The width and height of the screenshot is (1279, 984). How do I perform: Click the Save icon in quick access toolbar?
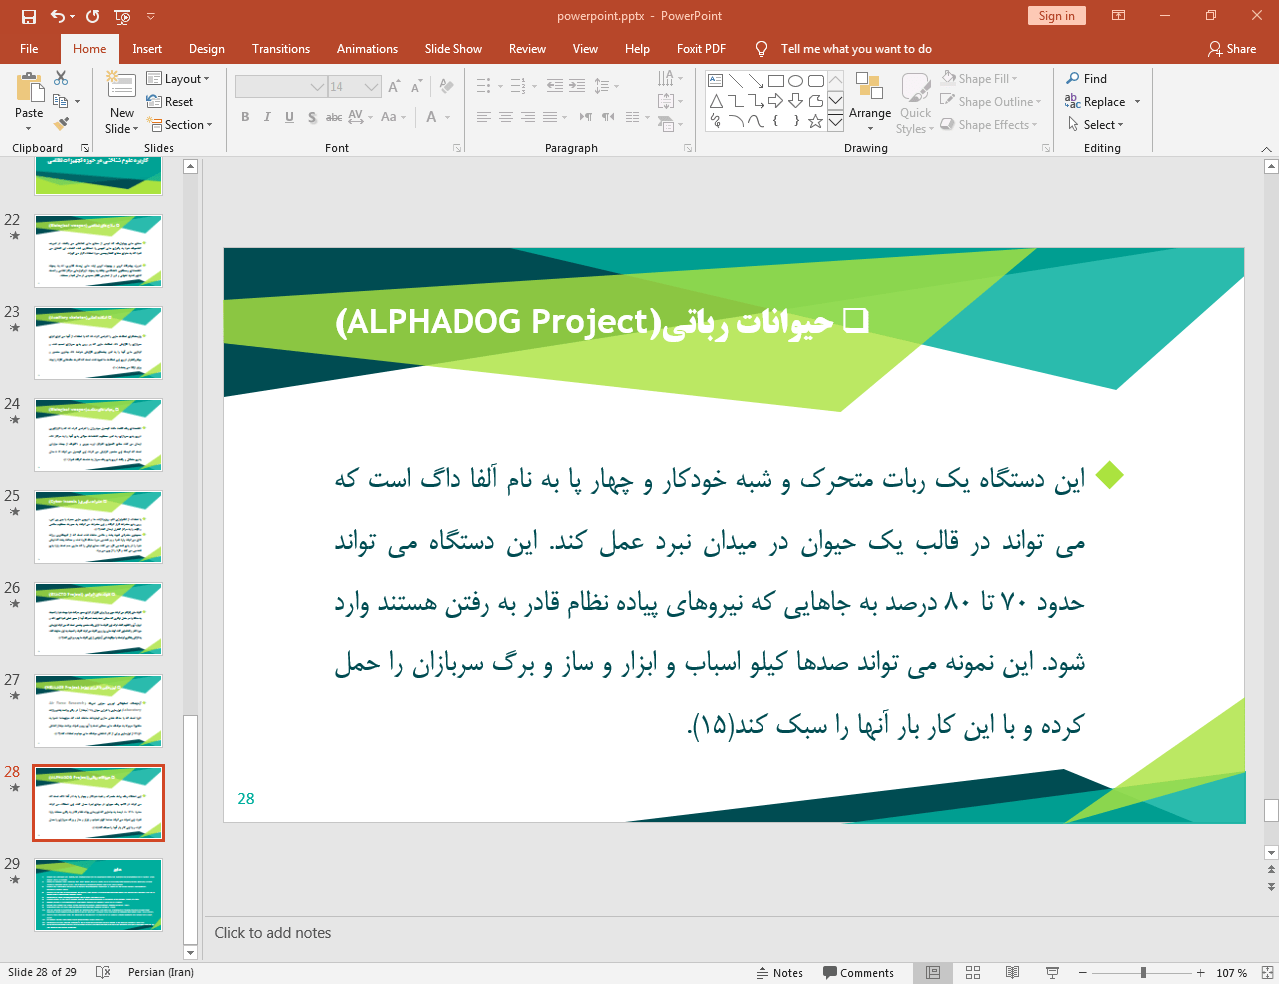(28, 16)
